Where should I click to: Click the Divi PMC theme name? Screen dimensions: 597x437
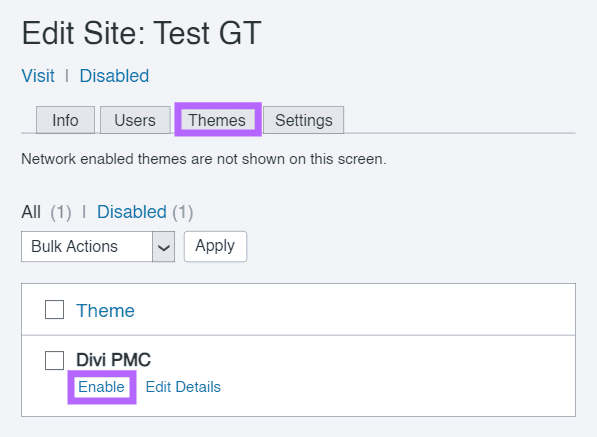coord(113,360)
